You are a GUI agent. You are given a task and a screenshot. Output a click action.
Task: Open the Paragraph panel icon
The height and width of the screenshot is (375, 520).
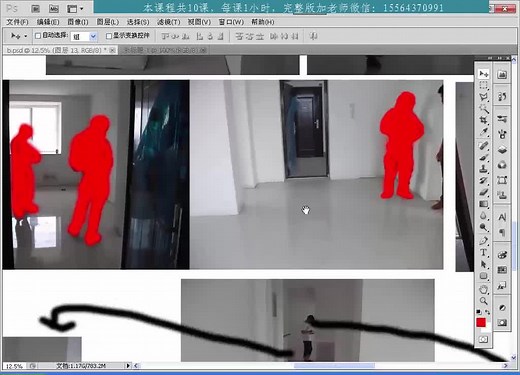(502, 232)
